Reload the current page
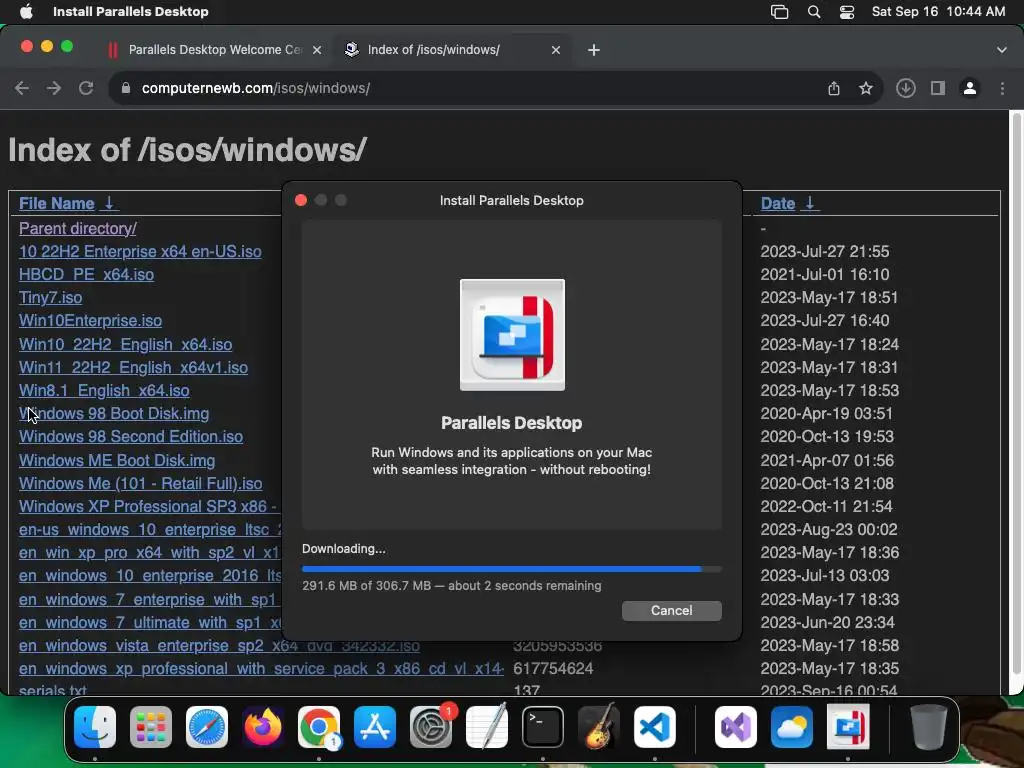 point(86,88)
